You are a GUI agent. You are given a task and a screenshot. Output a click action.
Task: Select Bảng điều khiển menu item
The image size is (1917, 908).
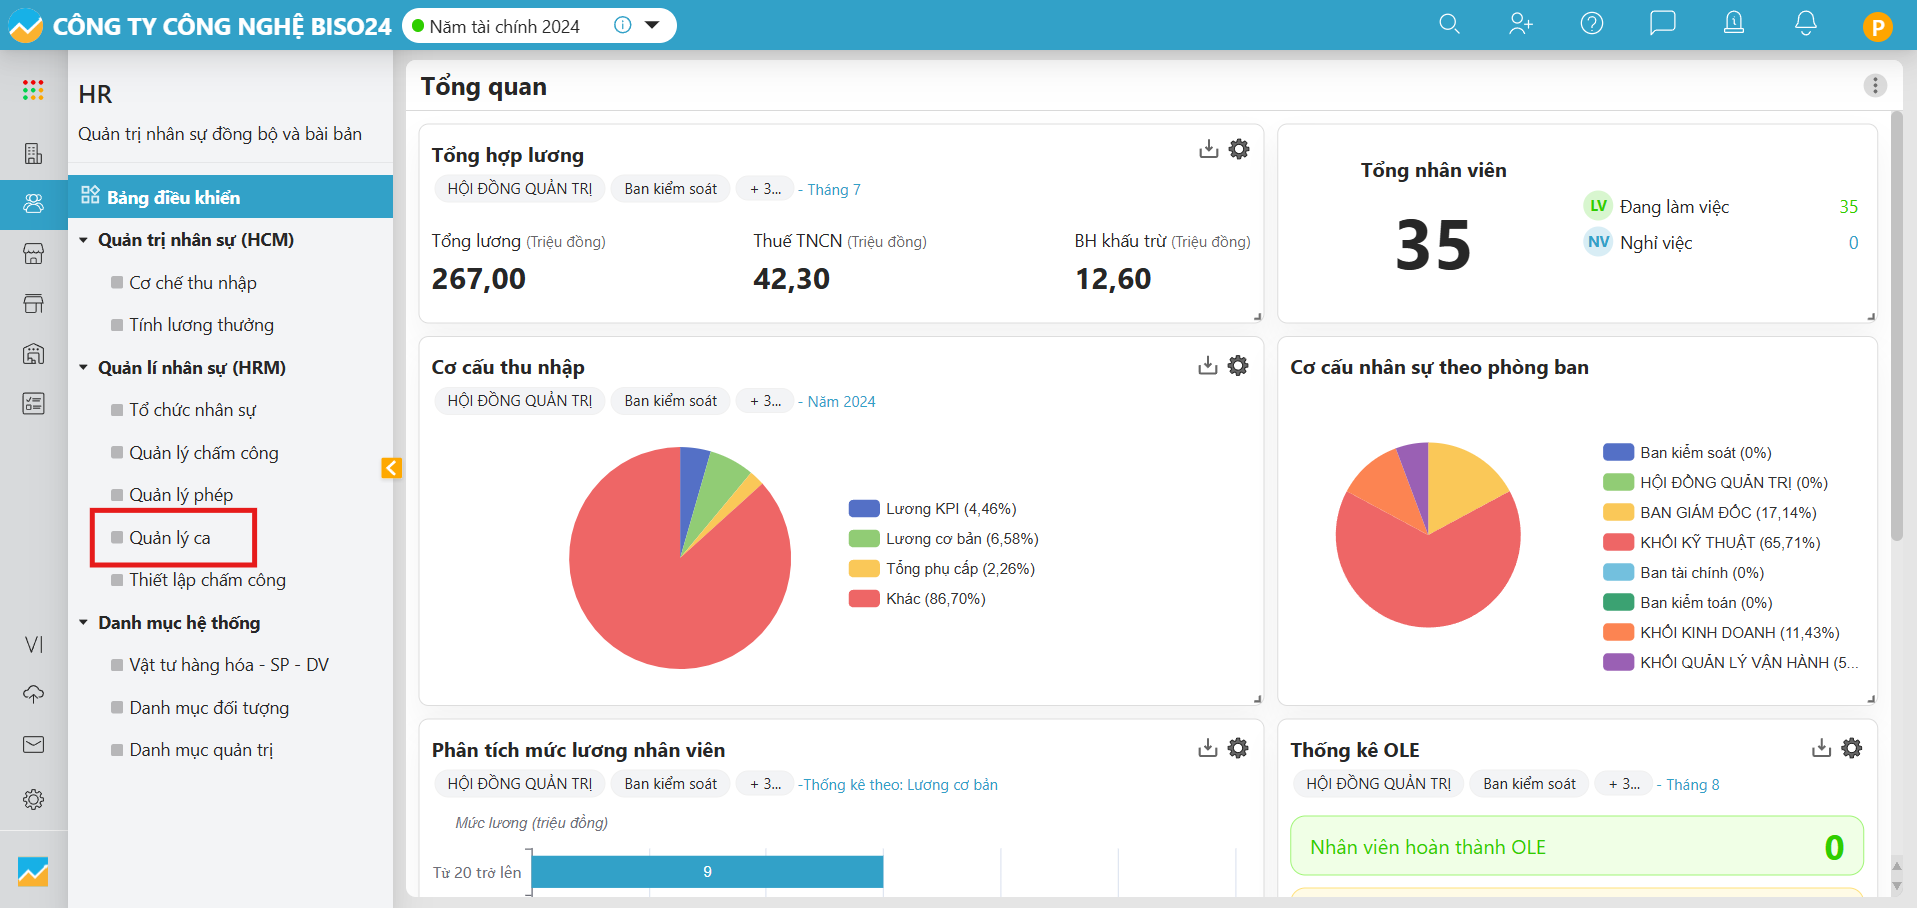pos(173,197)
